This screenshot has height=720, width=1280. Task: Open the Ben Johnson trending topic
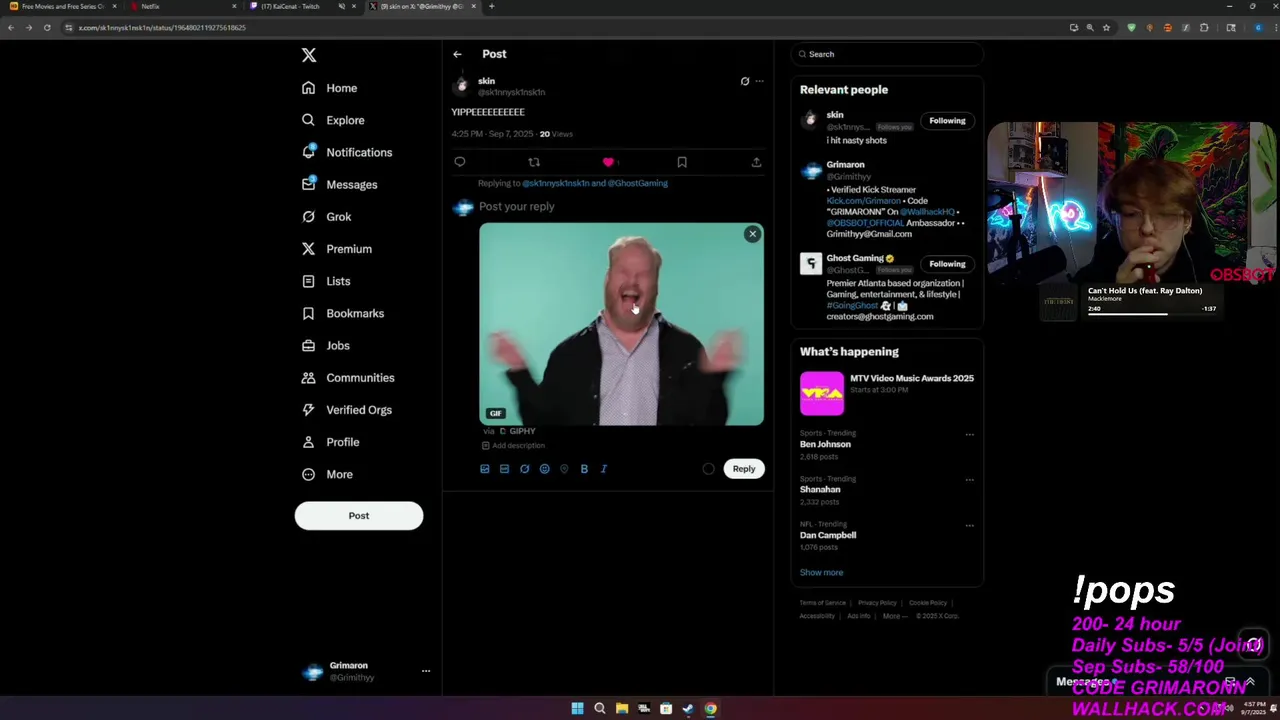(825, 444)
